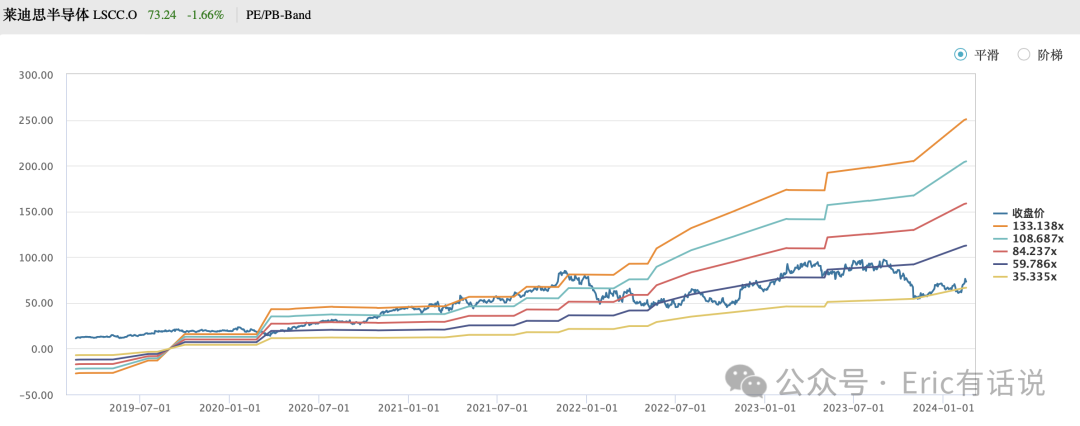Image resolution: width=1080 pixels, height=426 pixels.
Task: Toggle the 84.237x legend series
Action: click(x=1026, y=252)
